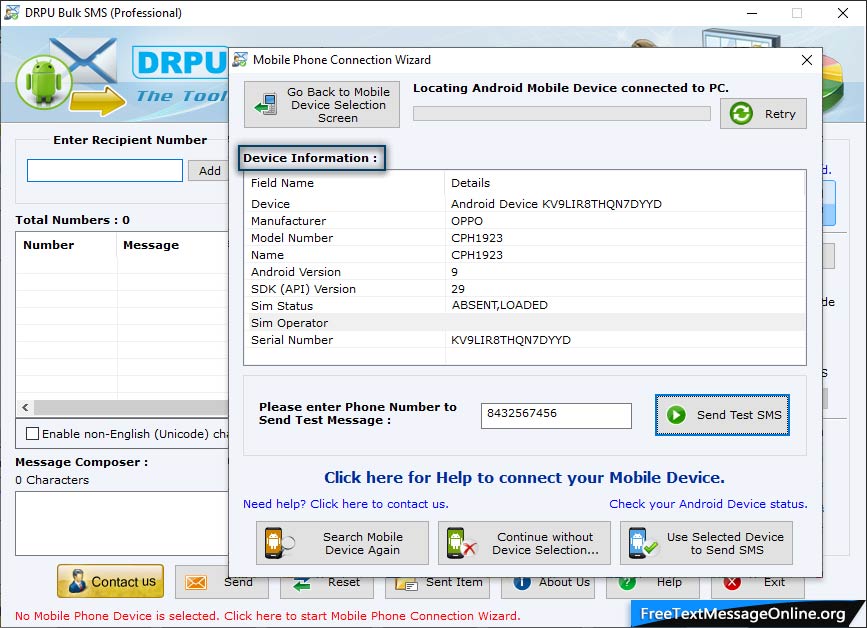
Task: Click the Message column header in main window
Action: (x=173, y=245)
